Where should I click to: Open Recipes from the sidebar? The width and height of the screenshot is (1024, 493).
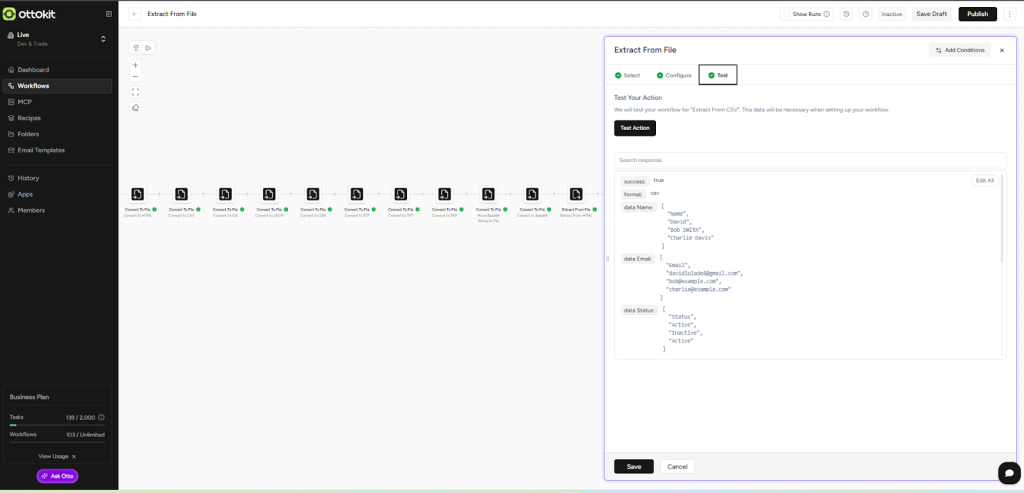click(29, 118)
